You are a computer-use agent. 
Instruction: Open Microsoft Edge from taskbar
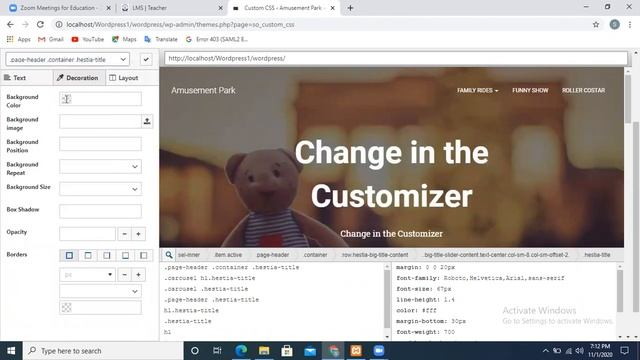click(x=241, y=351)
